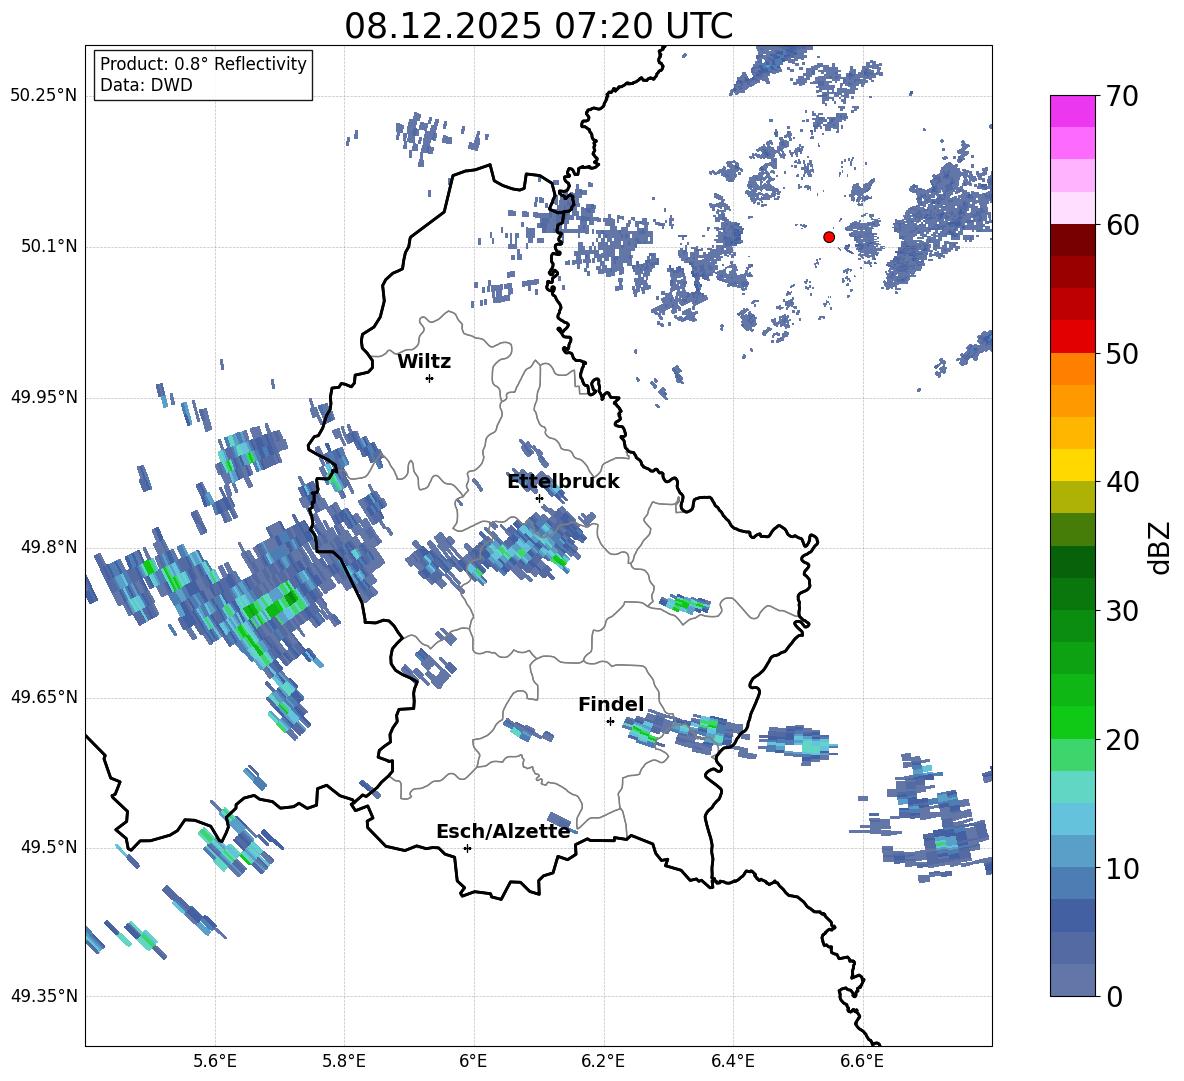The image size is (1184, 1081).
Task: Click the 20 colorbar tick value
Action: click(1122, 740)
